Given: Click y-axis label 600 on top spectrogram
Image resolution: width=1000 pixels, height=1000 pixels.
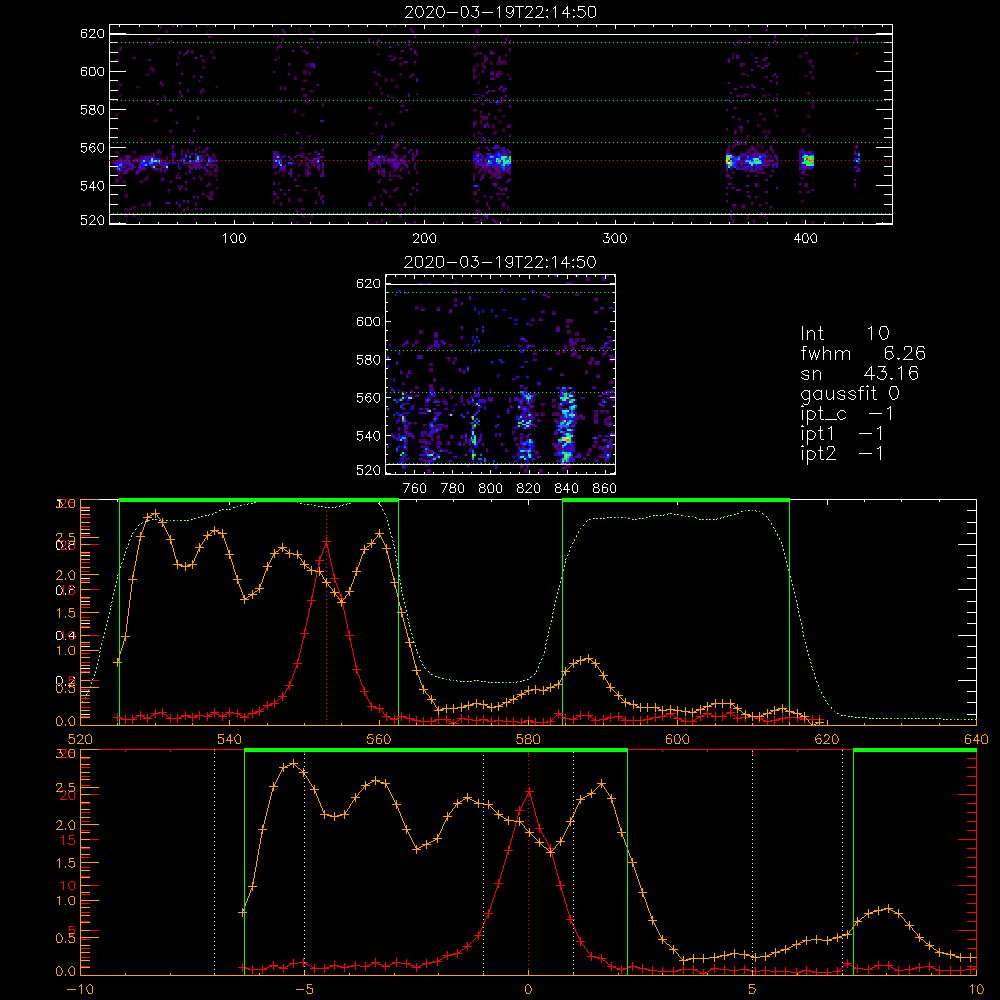Looking at the screenshot, I should (92, 72).
